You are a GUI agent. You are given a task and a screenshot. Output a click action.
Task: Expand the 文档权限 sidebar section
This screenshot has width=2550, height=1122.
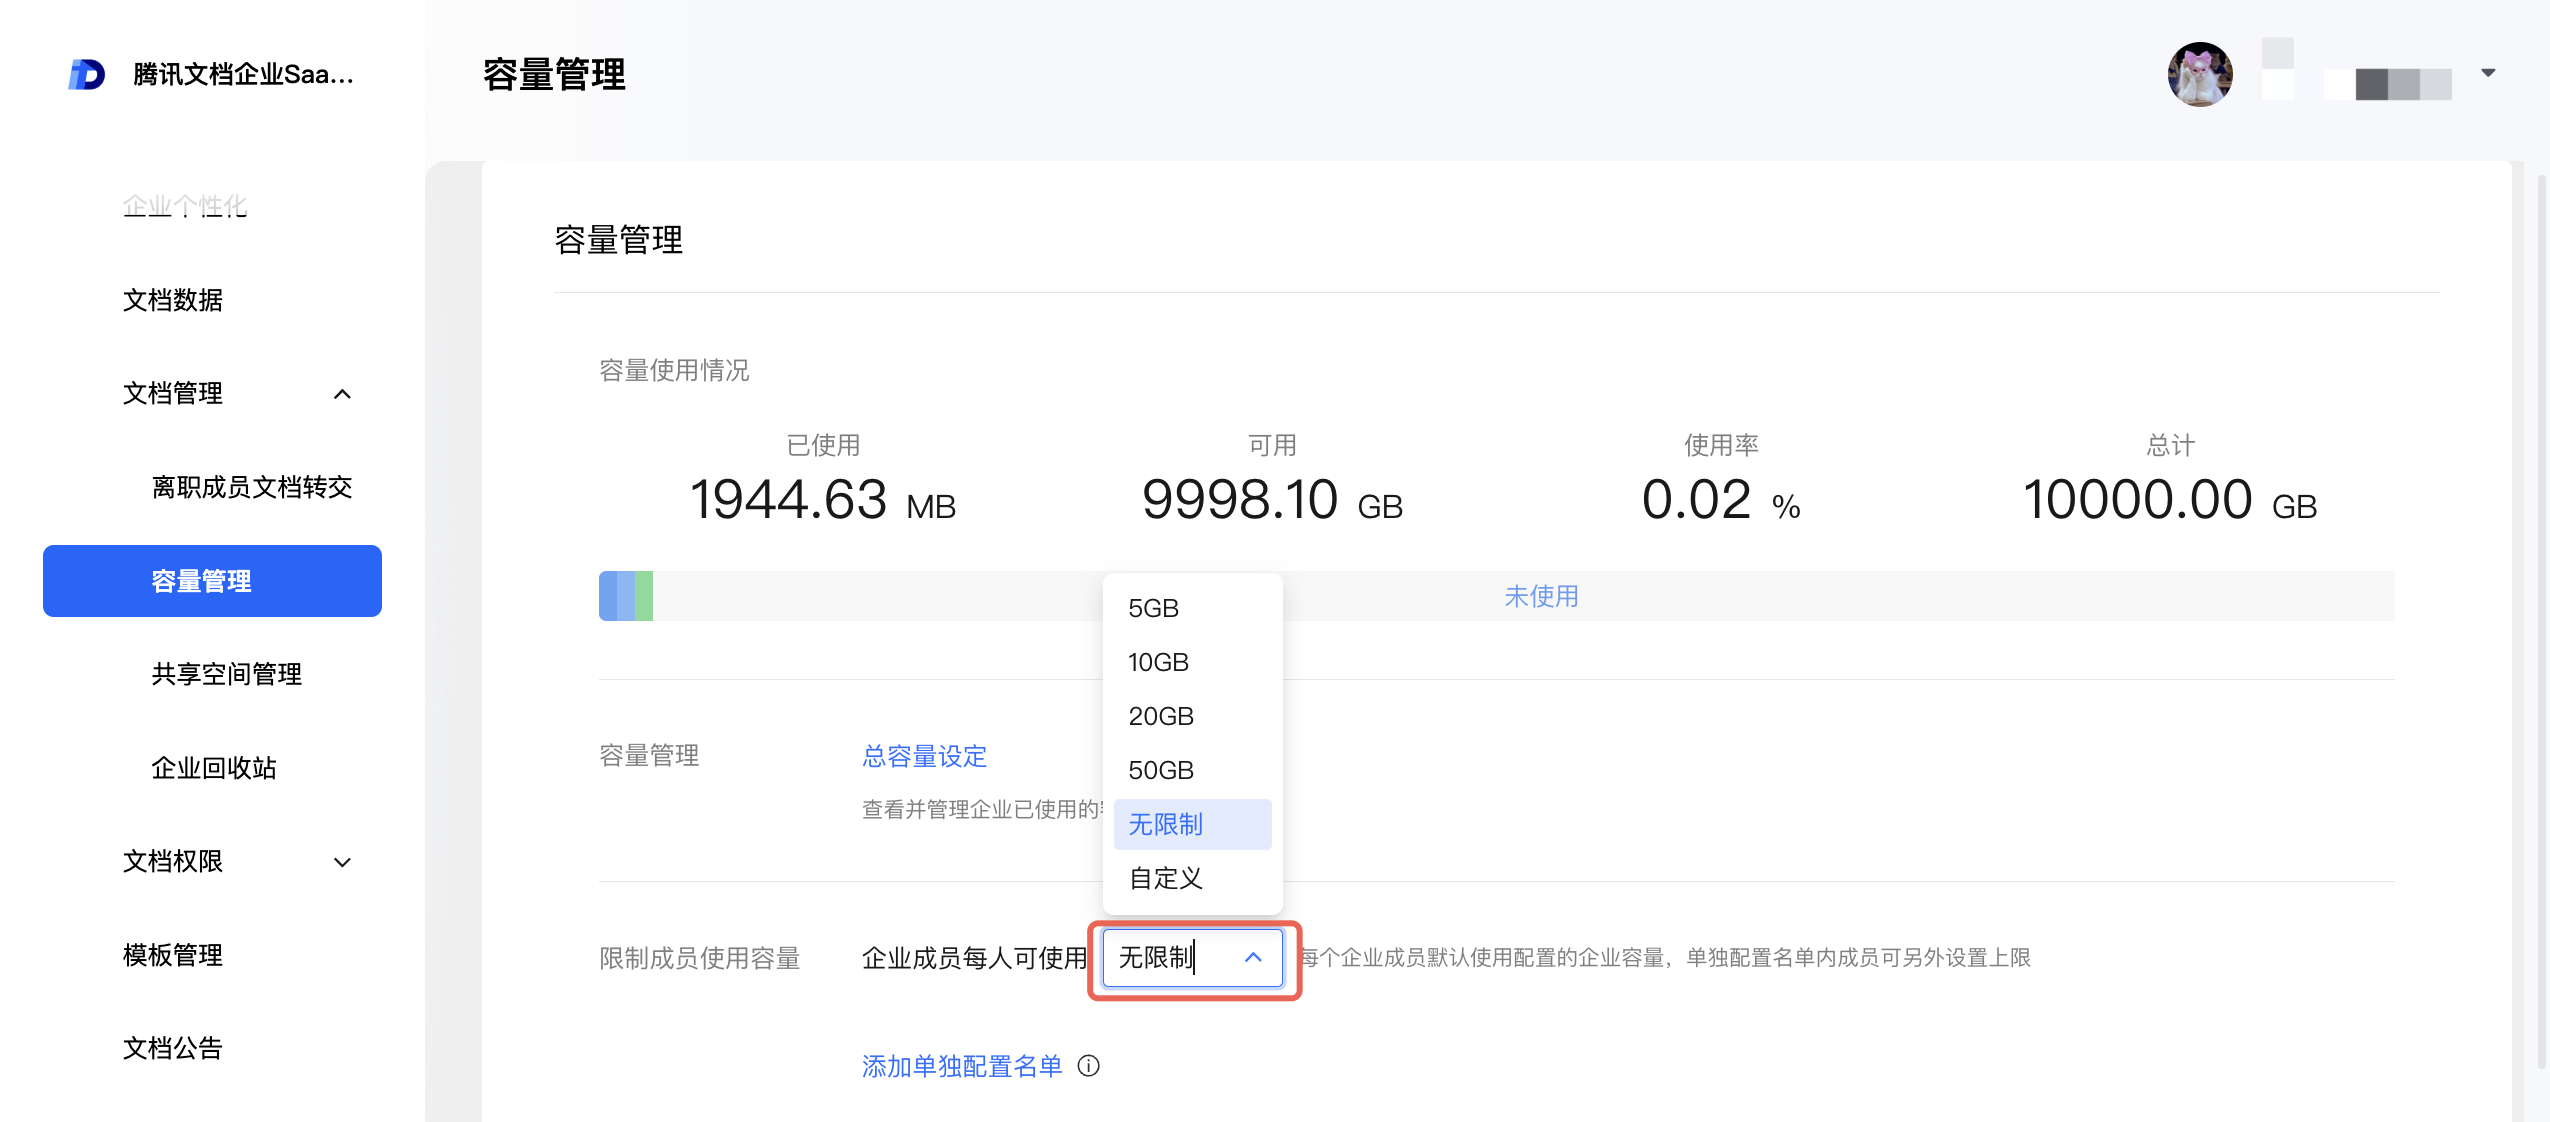click(342, 862)
